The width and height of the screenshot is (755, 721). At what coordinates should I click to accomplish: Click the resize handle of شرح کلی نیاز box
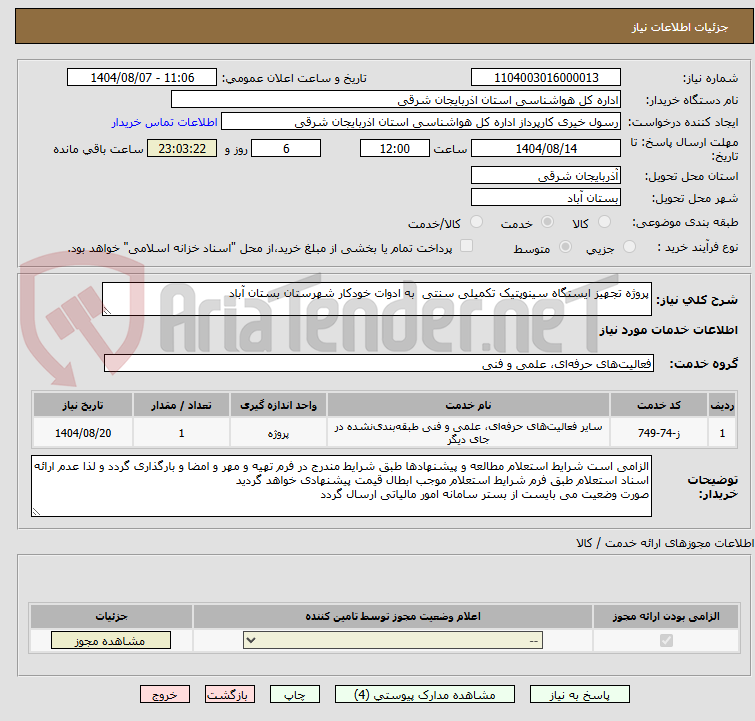[x=107, y=311]
